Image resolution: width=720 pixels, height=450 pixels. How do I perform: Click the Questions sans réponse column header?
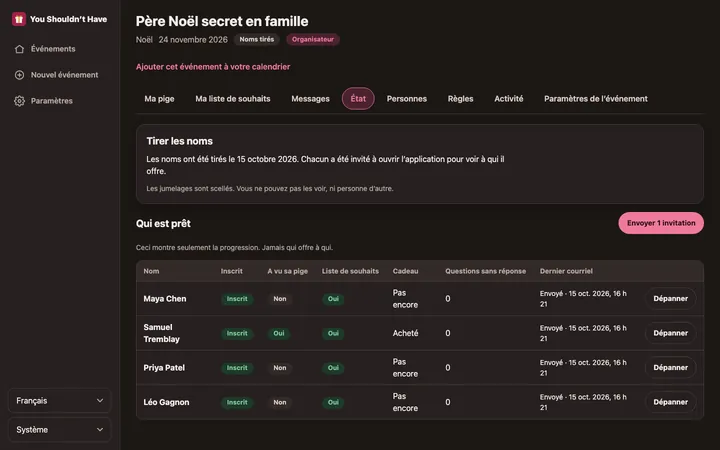tap(485, 271)
